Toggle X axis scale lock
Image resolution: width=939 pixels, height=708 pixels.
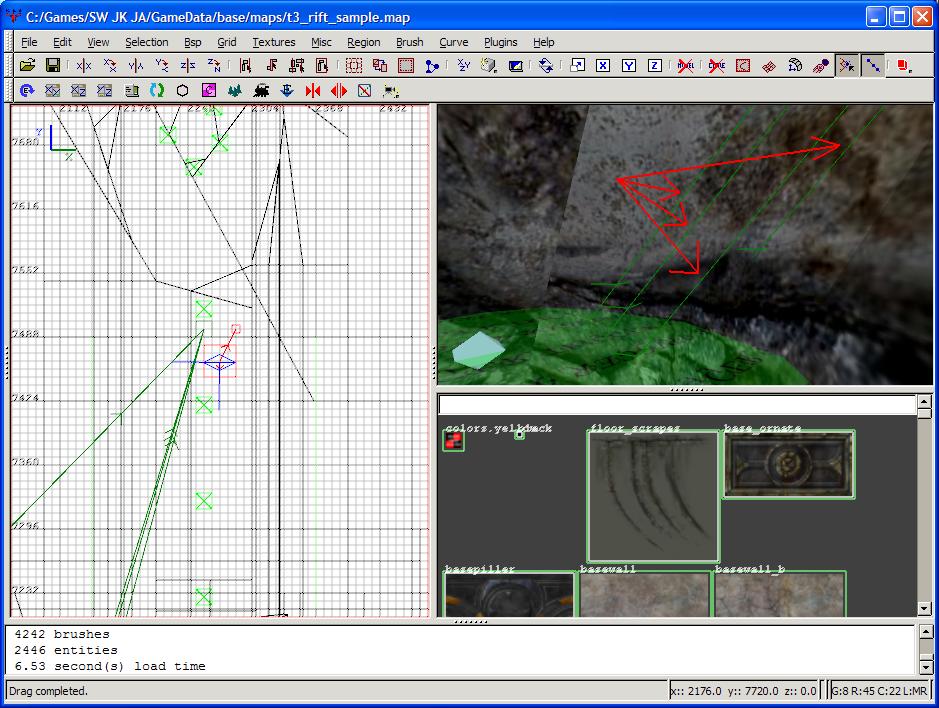pos(603,65)
